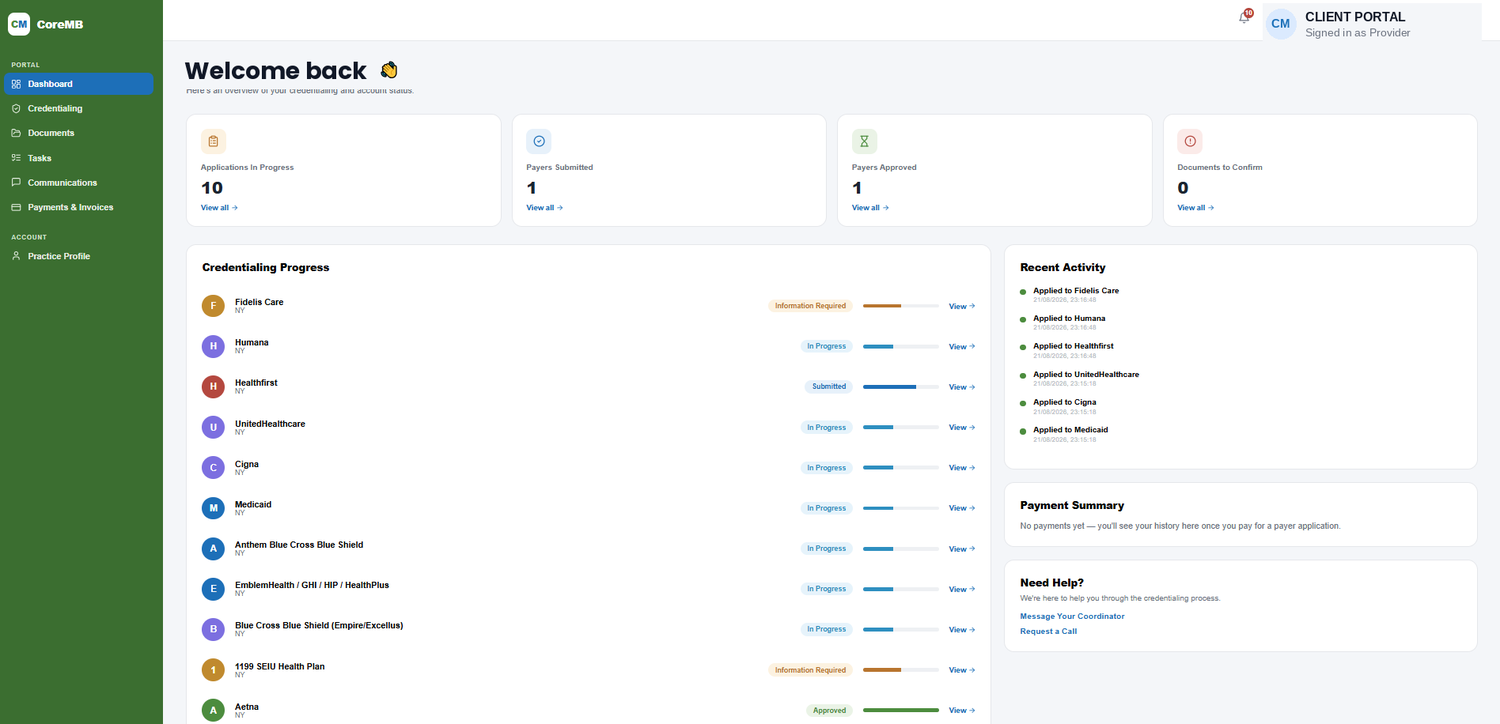The image size is (1500, 724).
Task: Open Documents from the sidebar
Action: (x=79, y=133)
